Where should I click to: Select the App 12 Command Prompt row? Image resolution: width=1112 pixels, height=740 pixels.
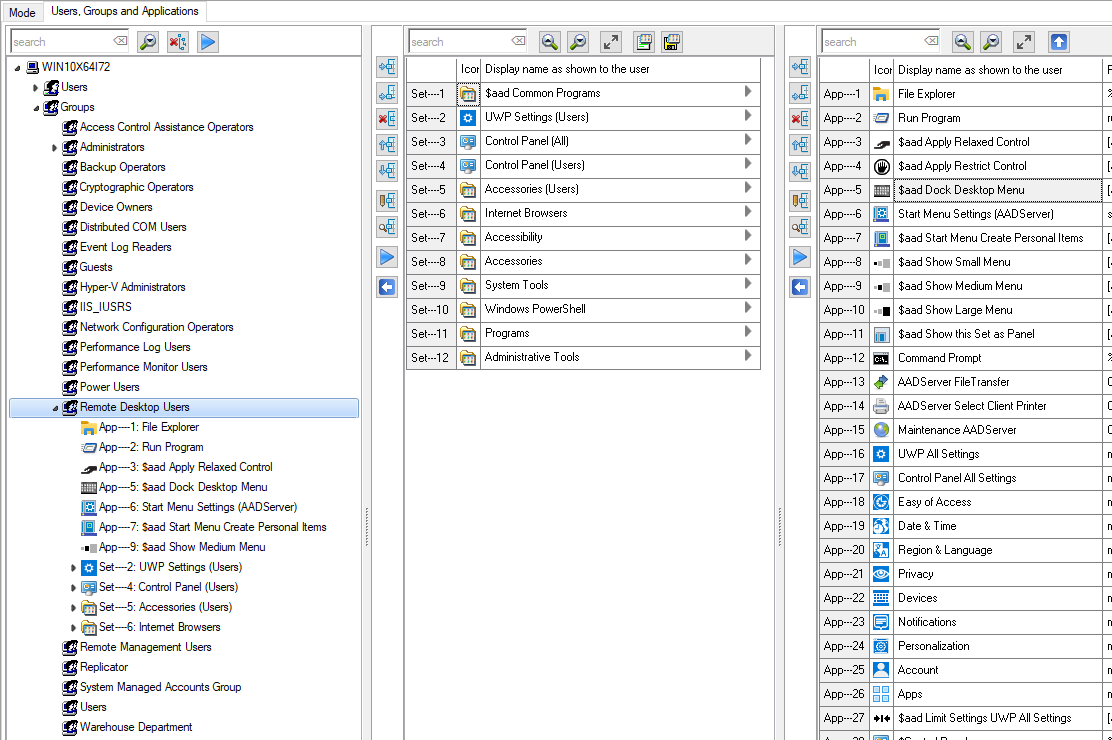click(x=939, y=358)
